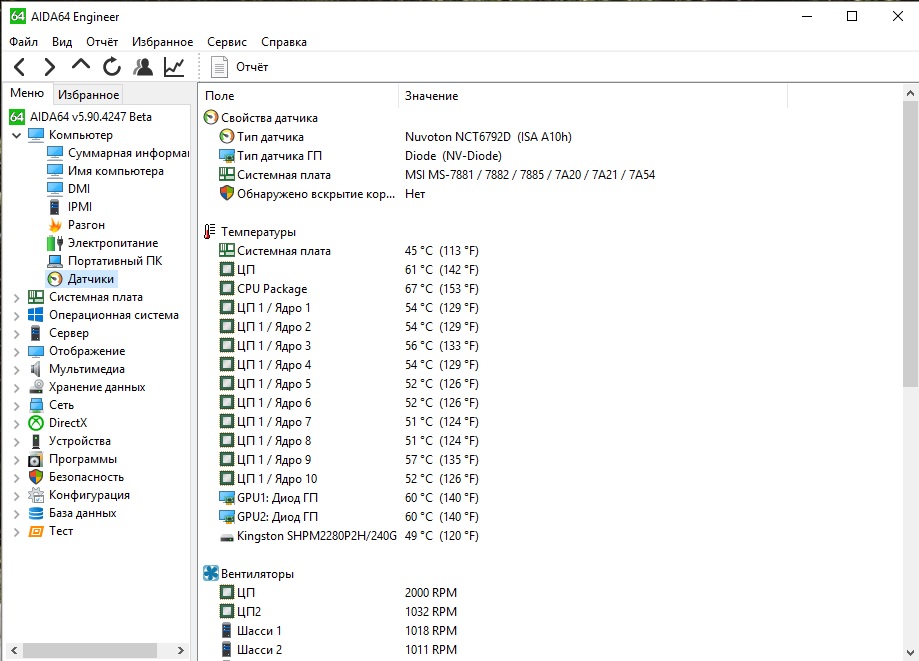The height and width of the screenshot is (661, 919).
Task: Click the Безопасность shield icon
Action: click(x=36, y=477)
